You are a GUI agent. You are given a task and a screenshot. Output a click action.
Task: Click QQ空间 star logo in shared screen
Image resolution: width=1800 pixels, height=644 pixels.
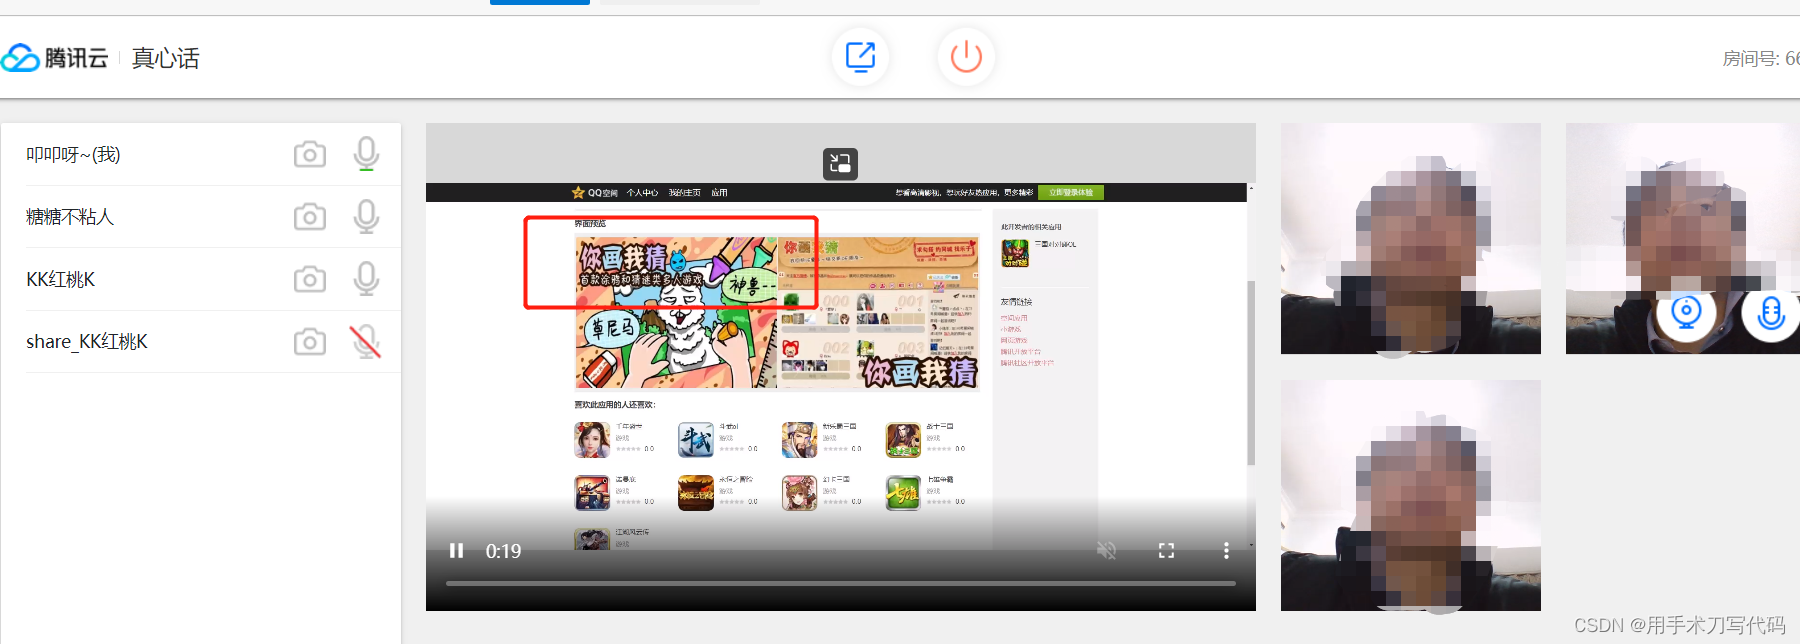click(x=594, y=192)
